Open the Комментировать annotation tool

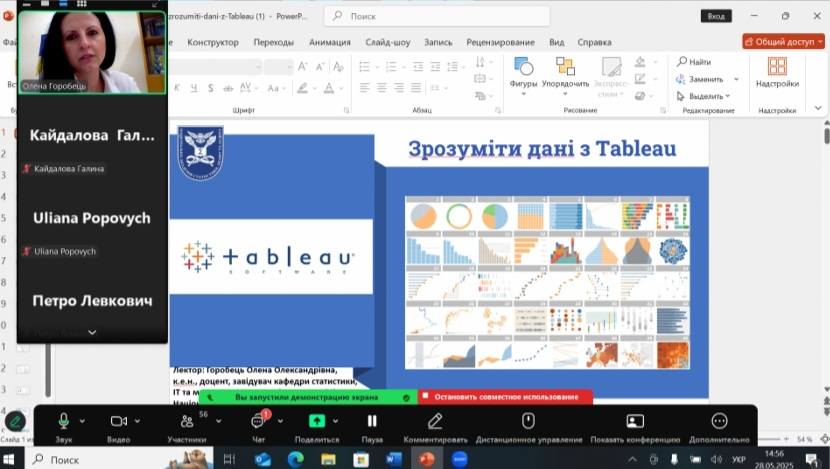point(435,421)
